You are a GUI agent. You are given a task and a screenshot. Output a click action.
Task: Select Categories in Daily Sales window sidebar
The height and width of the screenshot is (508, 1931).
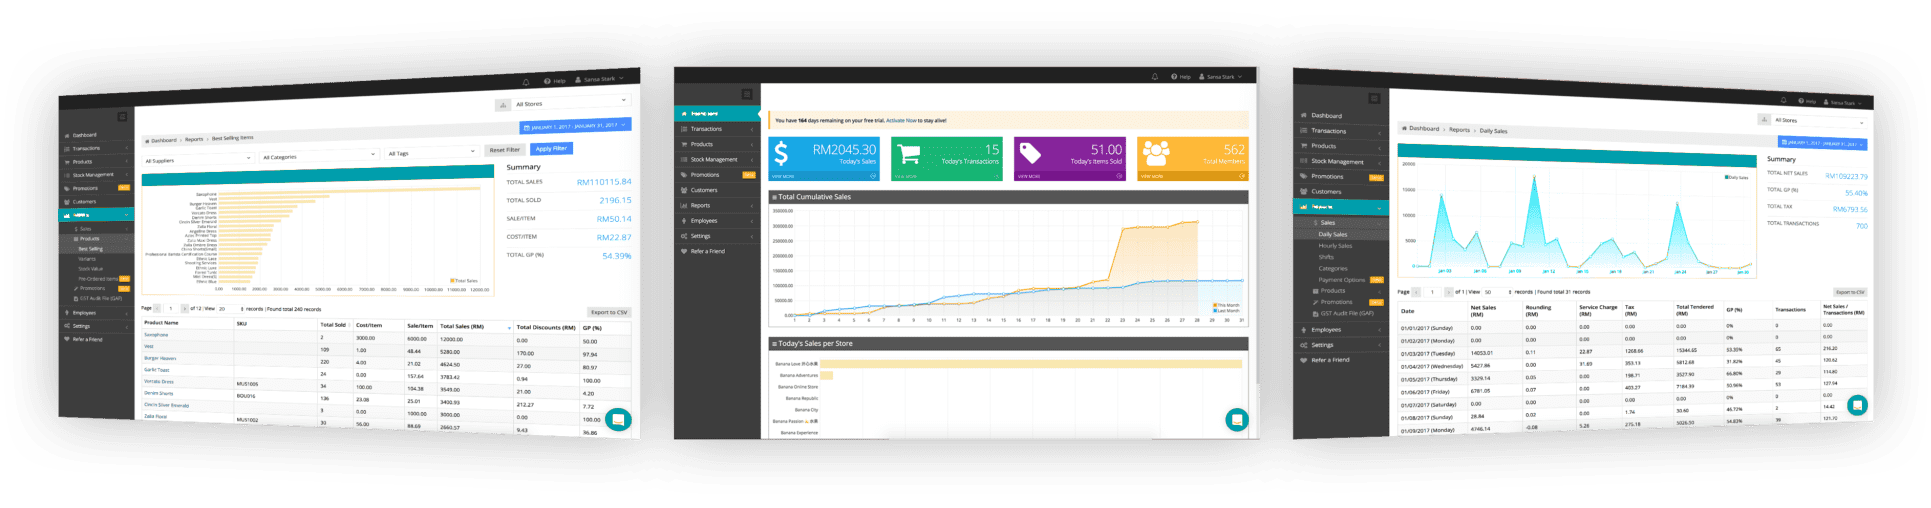(x=1333, y=268)
